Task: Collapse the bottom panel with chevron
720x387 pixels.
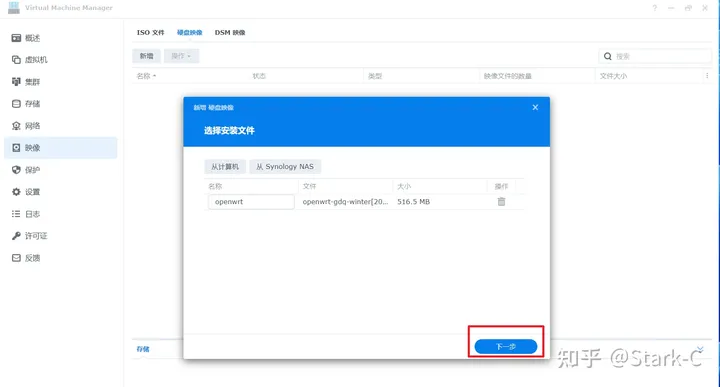Action: [700, 350]
